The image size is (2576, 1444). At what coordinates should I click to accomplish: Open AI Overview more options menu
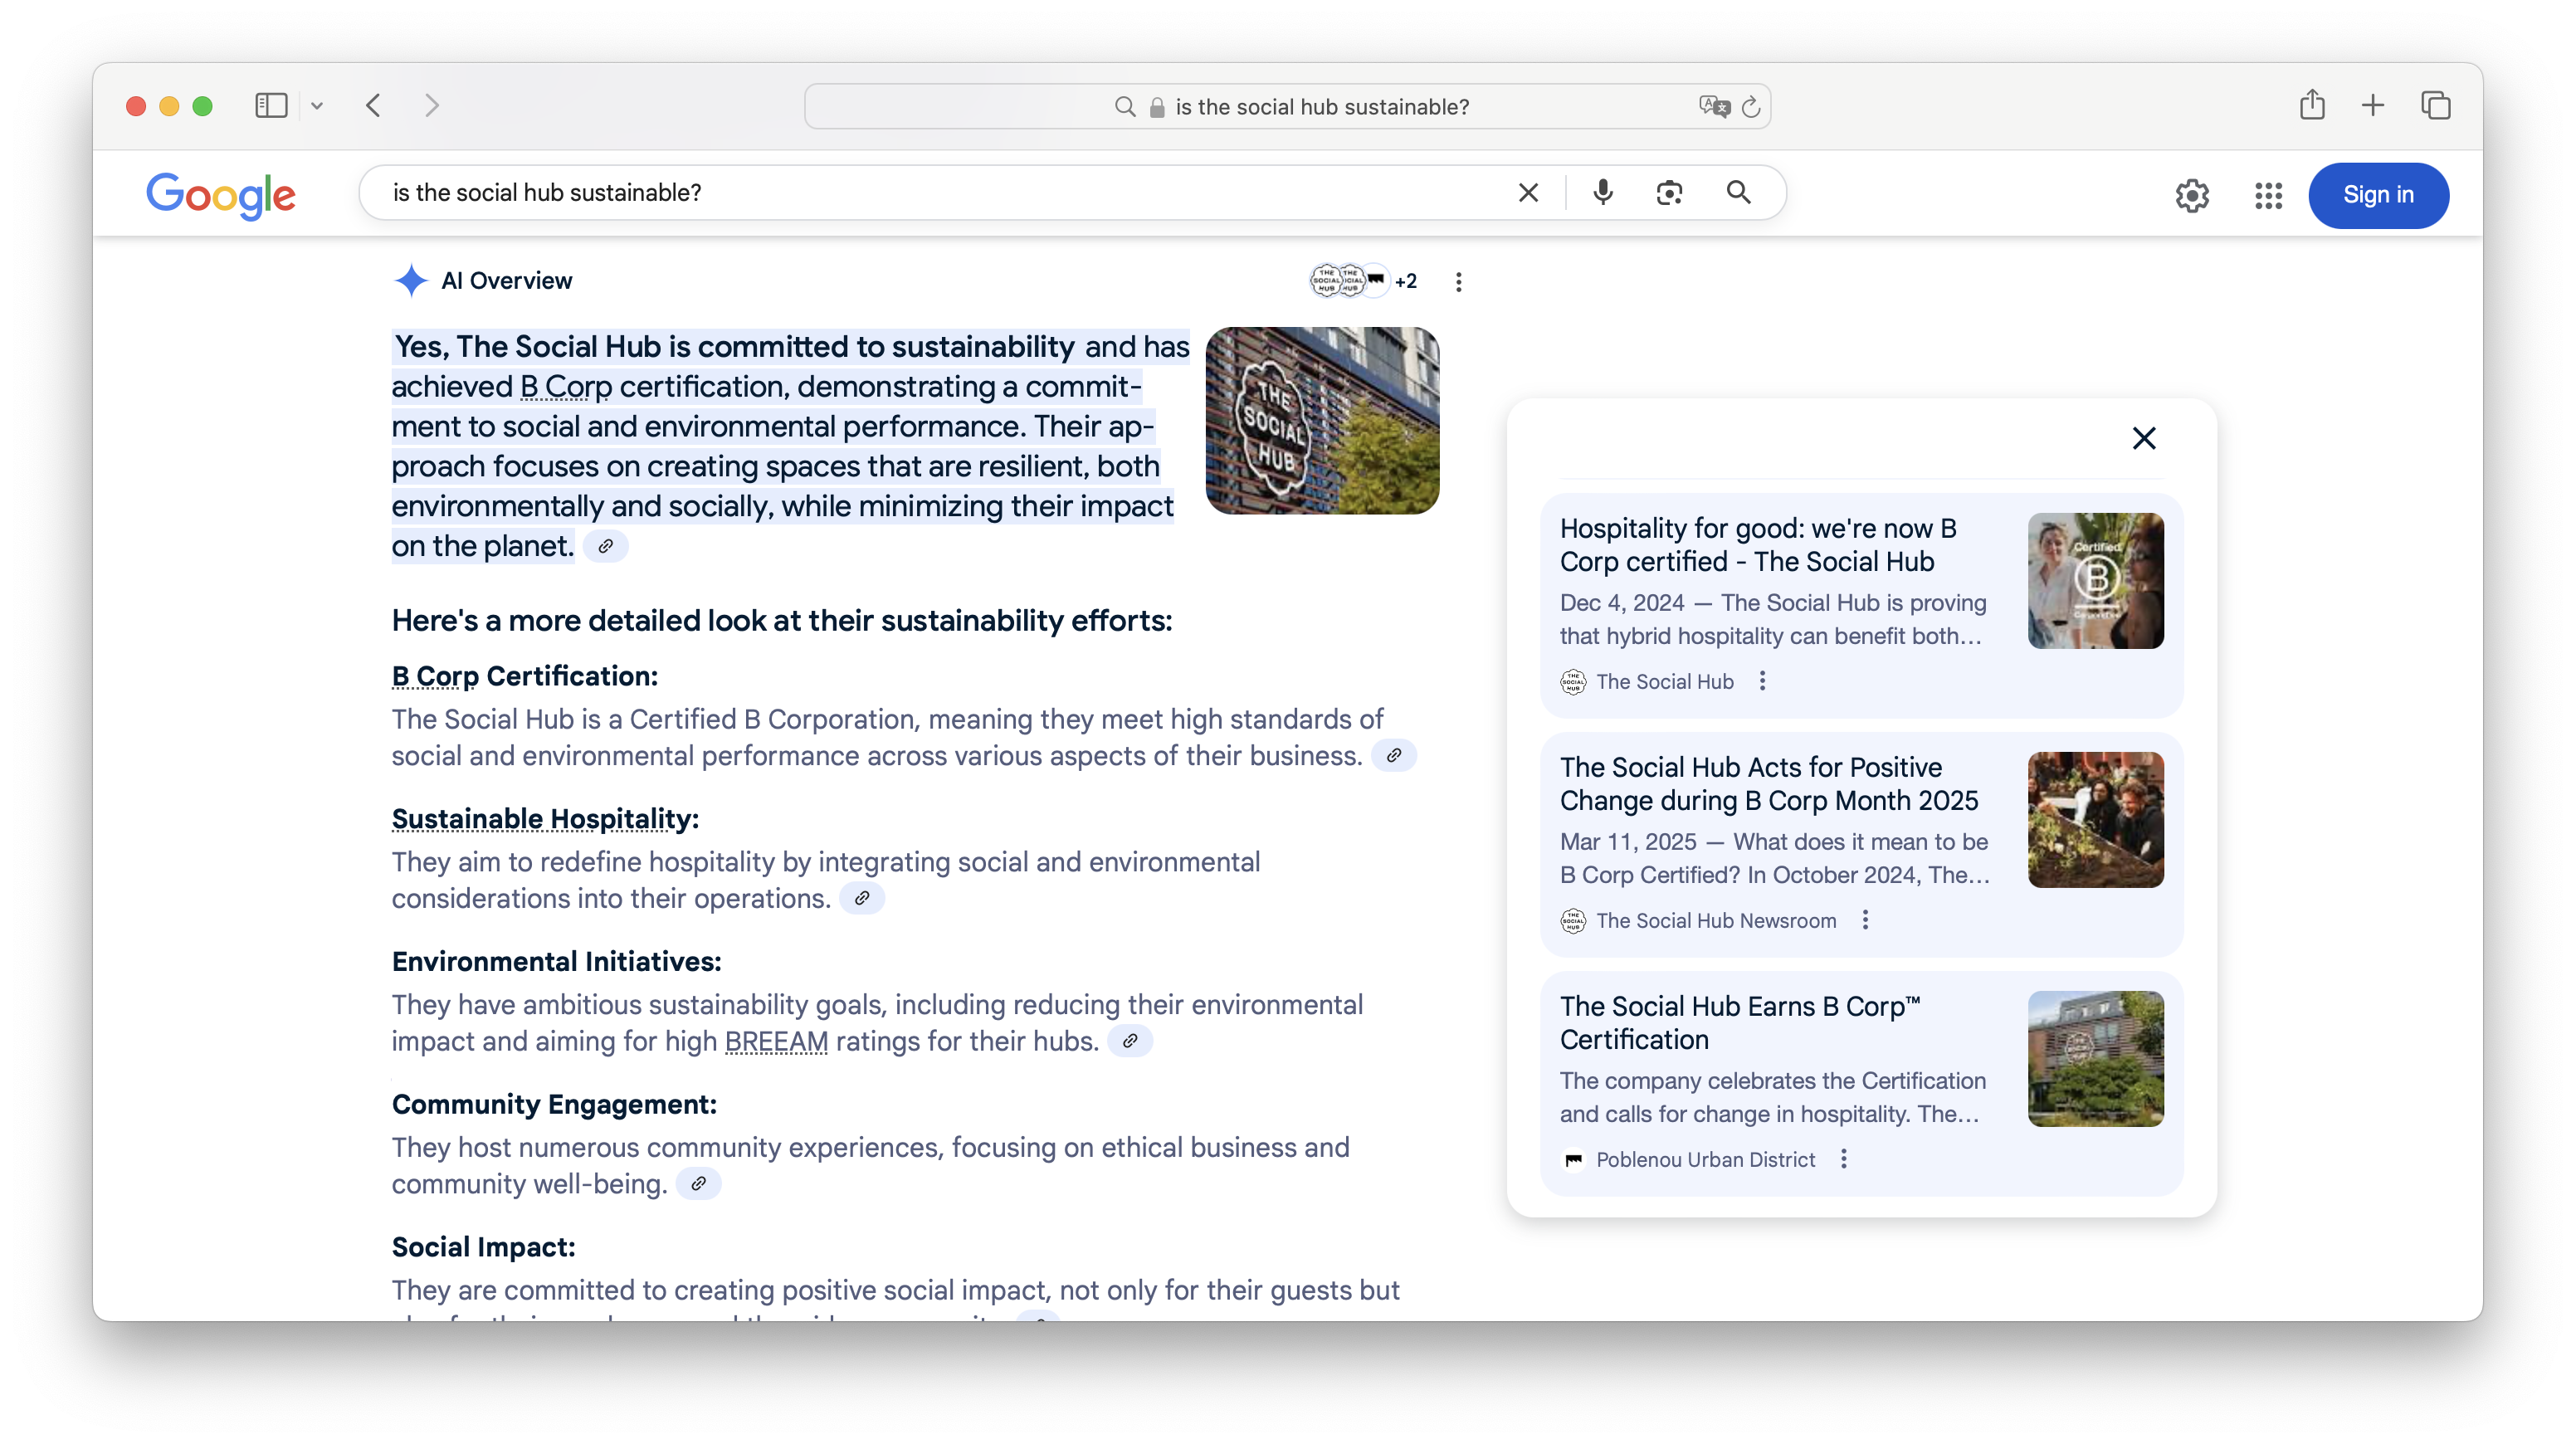pos(1459,282)
